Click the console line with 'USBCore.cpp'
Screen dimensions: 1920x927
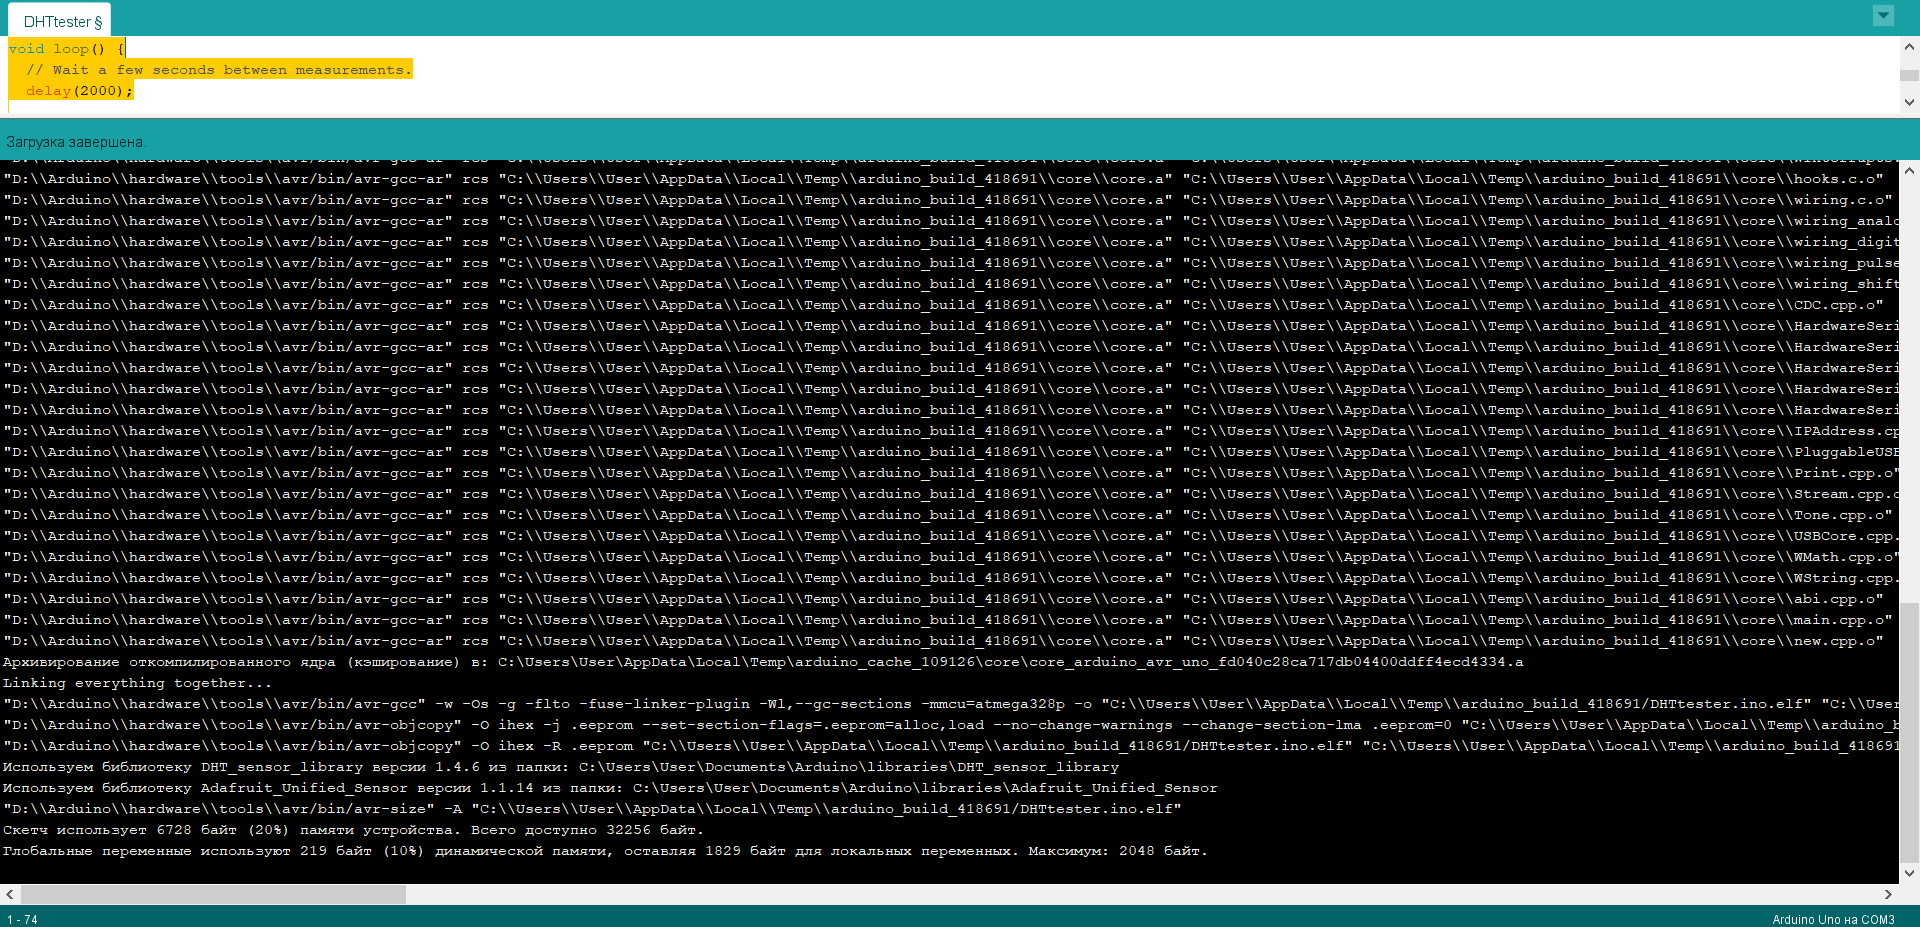[950, 536]
